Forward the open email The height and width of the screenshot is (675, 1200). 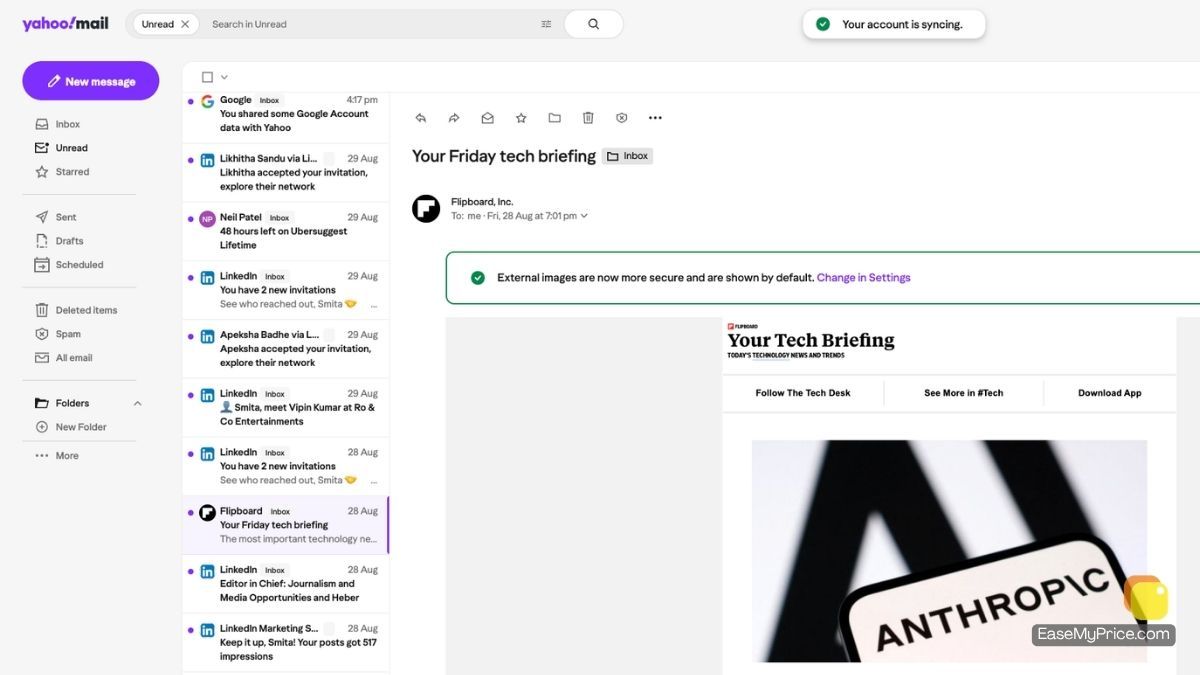point(454,118)
